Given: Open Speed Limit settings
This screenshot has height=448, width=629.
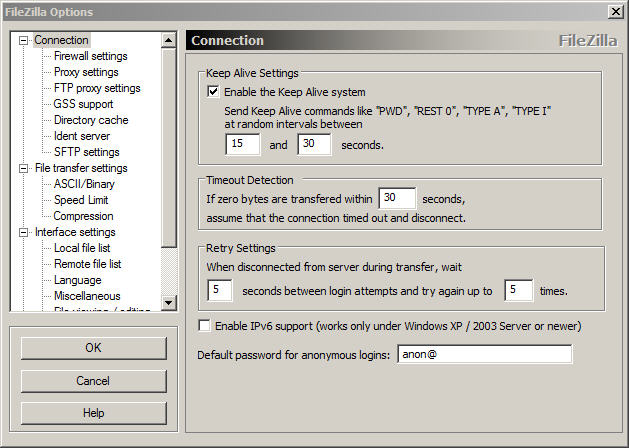Looking at the screenshot, I should pyautogui.click(x=81, y=200).
